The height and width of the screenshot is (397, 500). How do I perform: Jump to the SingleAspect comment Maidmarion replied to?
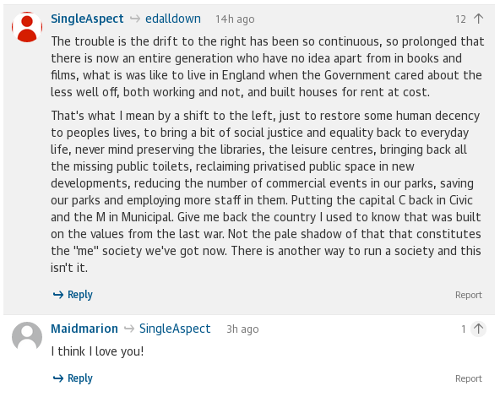pyautogui.click(x=175, y=329)
